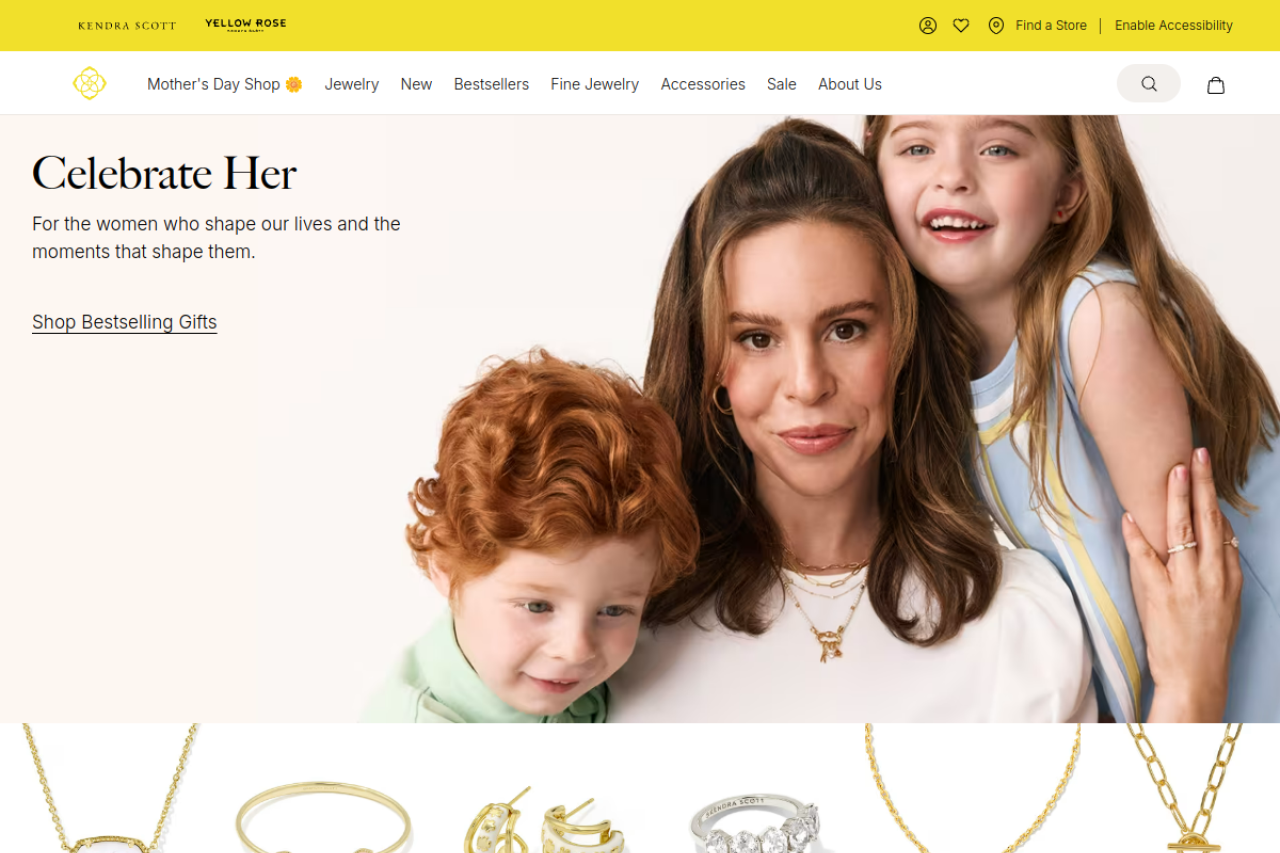
Task: Open the shopping bag icon
Action: point(1216,85)
